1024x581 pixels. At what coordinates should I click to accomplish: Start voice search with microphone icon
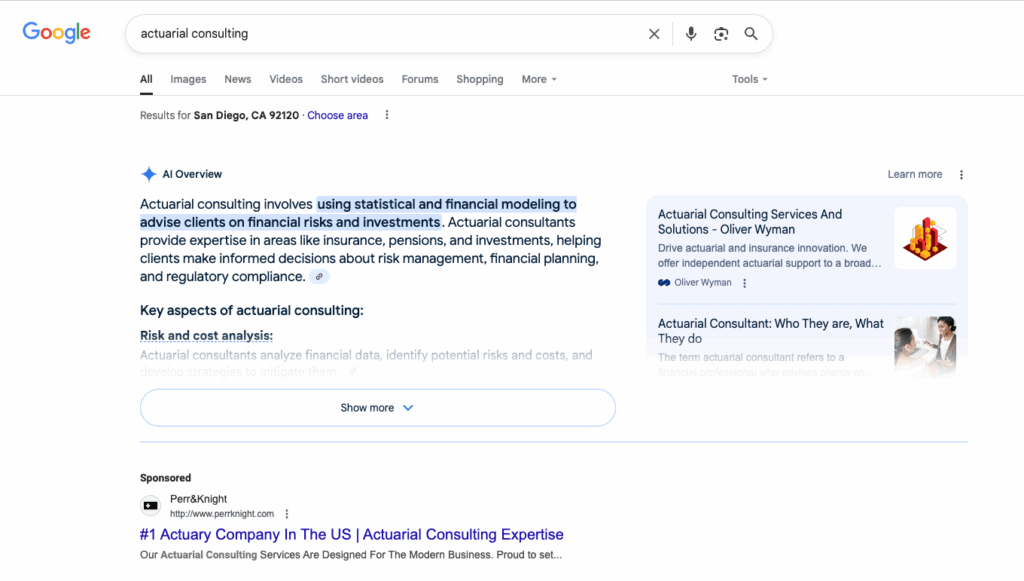(690, 34)
